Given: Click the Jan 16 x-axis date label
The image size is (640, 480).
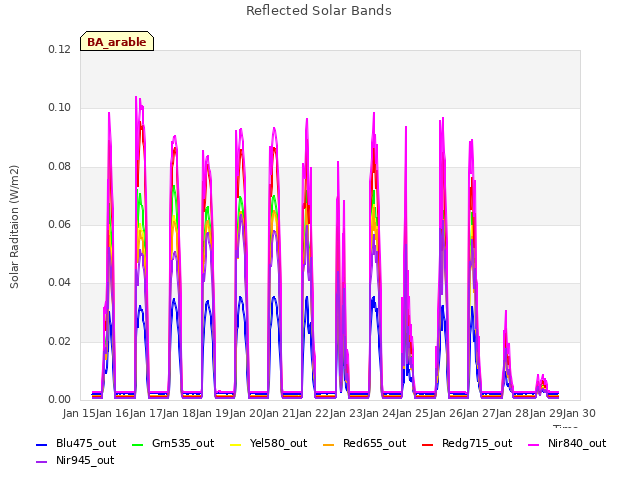Looking at the screenshot, I should pos(113,413).
